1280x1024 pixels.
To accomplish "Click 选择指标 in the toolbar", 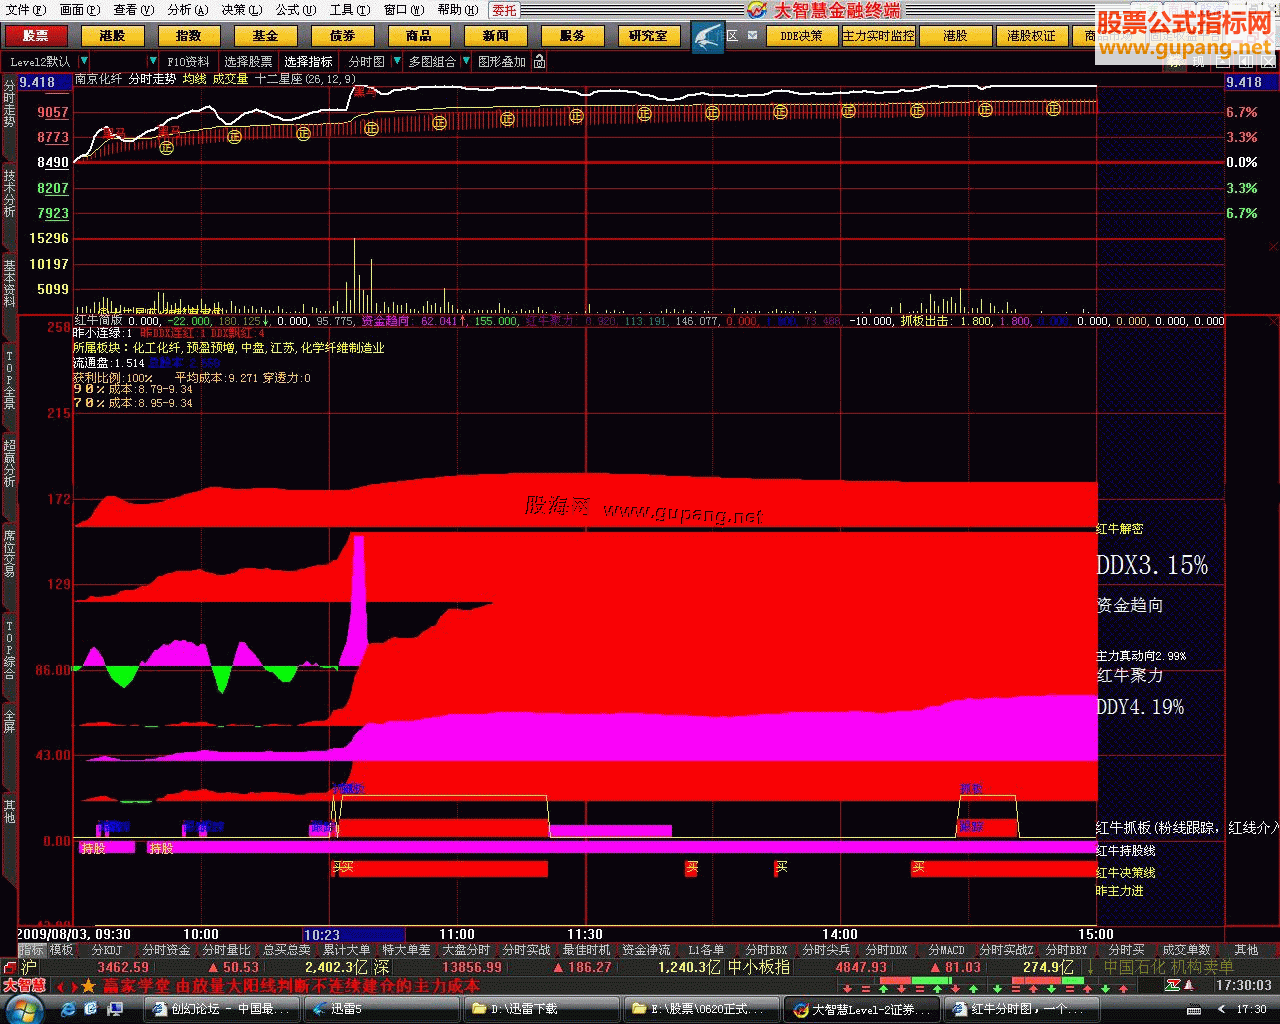I will (x=308, y=62).
